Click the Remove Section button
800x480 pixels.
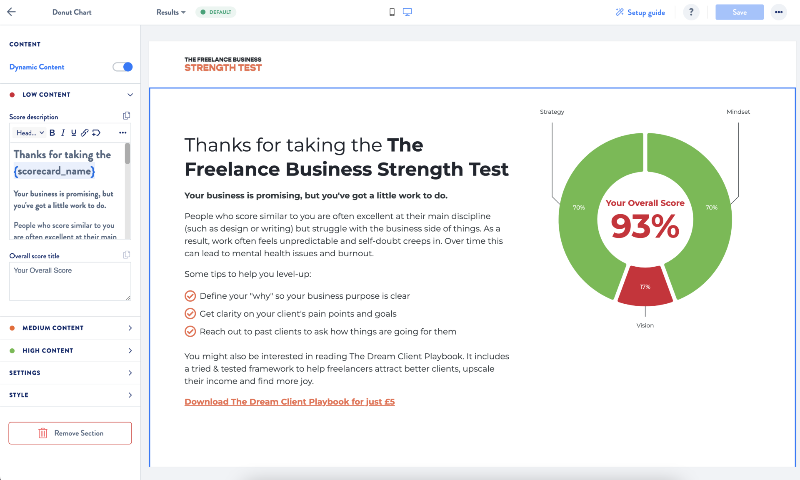[x=70, y=433]
